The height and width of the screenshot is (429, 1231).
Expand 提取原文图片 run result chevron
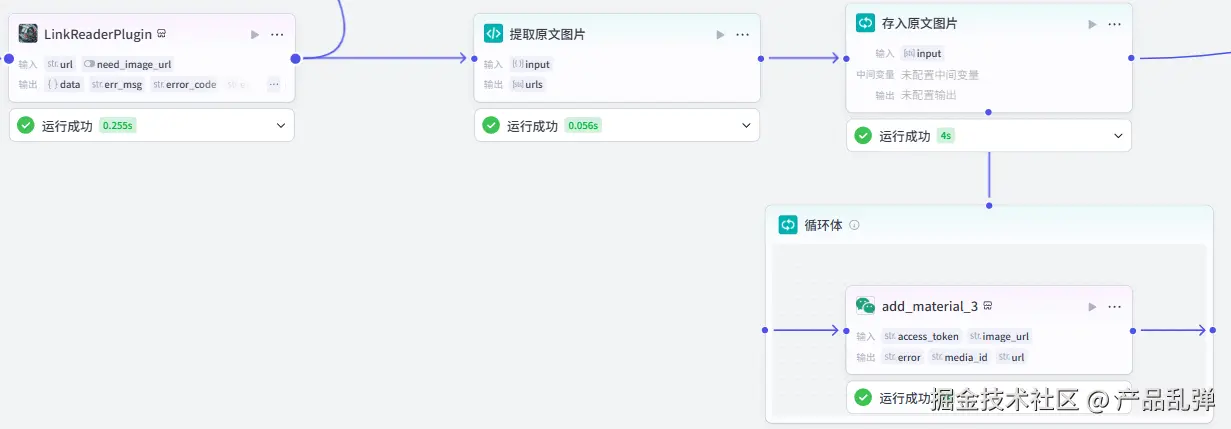point(746,126)
